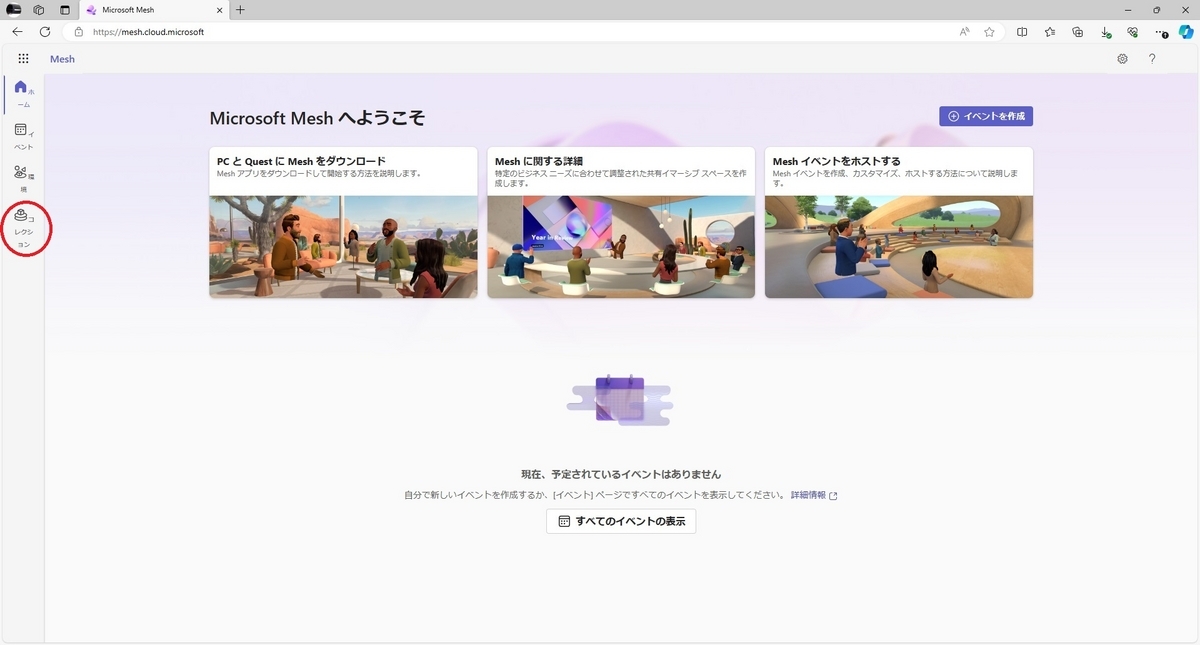
Task: Open the Copilot icon in Edge toolbar
Action: [1186, 32]
